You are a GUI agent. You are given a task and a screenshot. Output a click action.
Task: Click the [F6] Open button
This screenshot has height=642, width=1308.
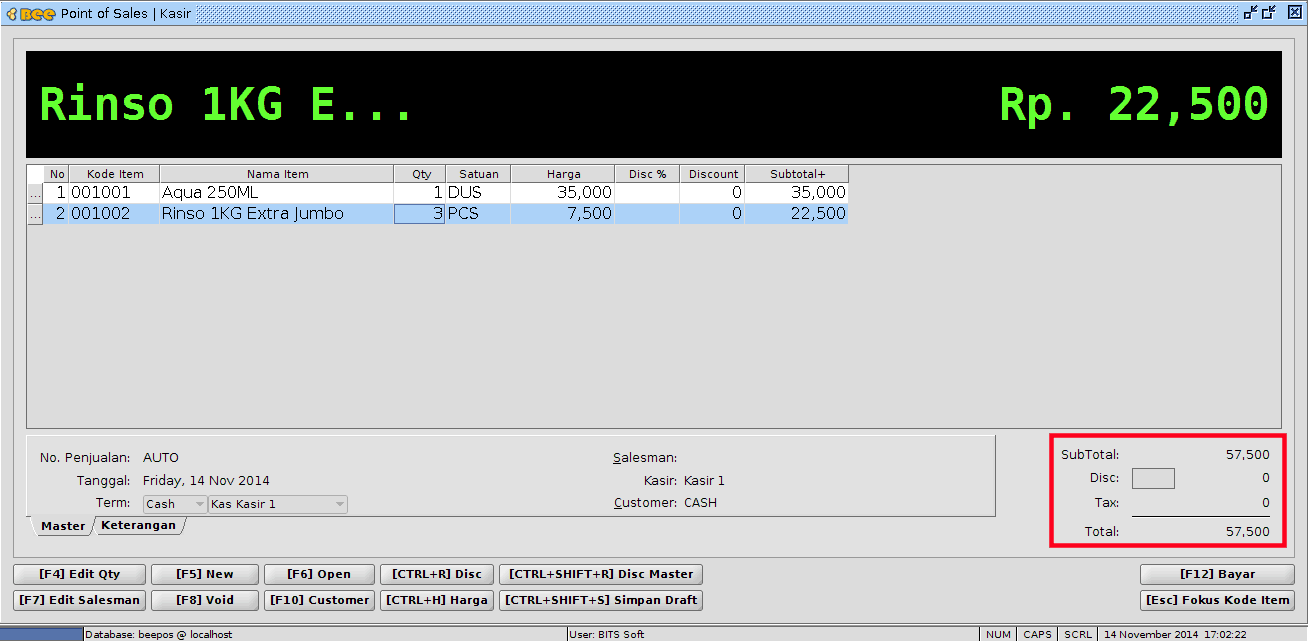319,574
